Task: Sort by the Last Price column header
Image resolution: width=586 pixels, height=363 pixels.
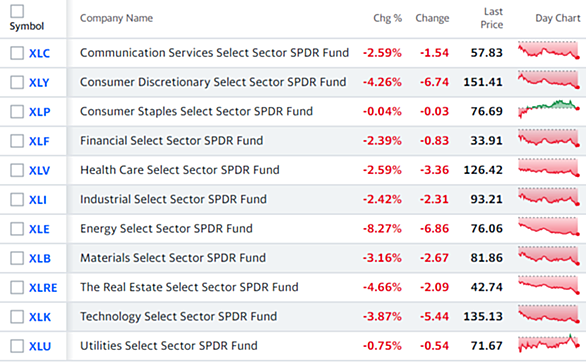Action: pyautogui.click(x=492, y=18)
